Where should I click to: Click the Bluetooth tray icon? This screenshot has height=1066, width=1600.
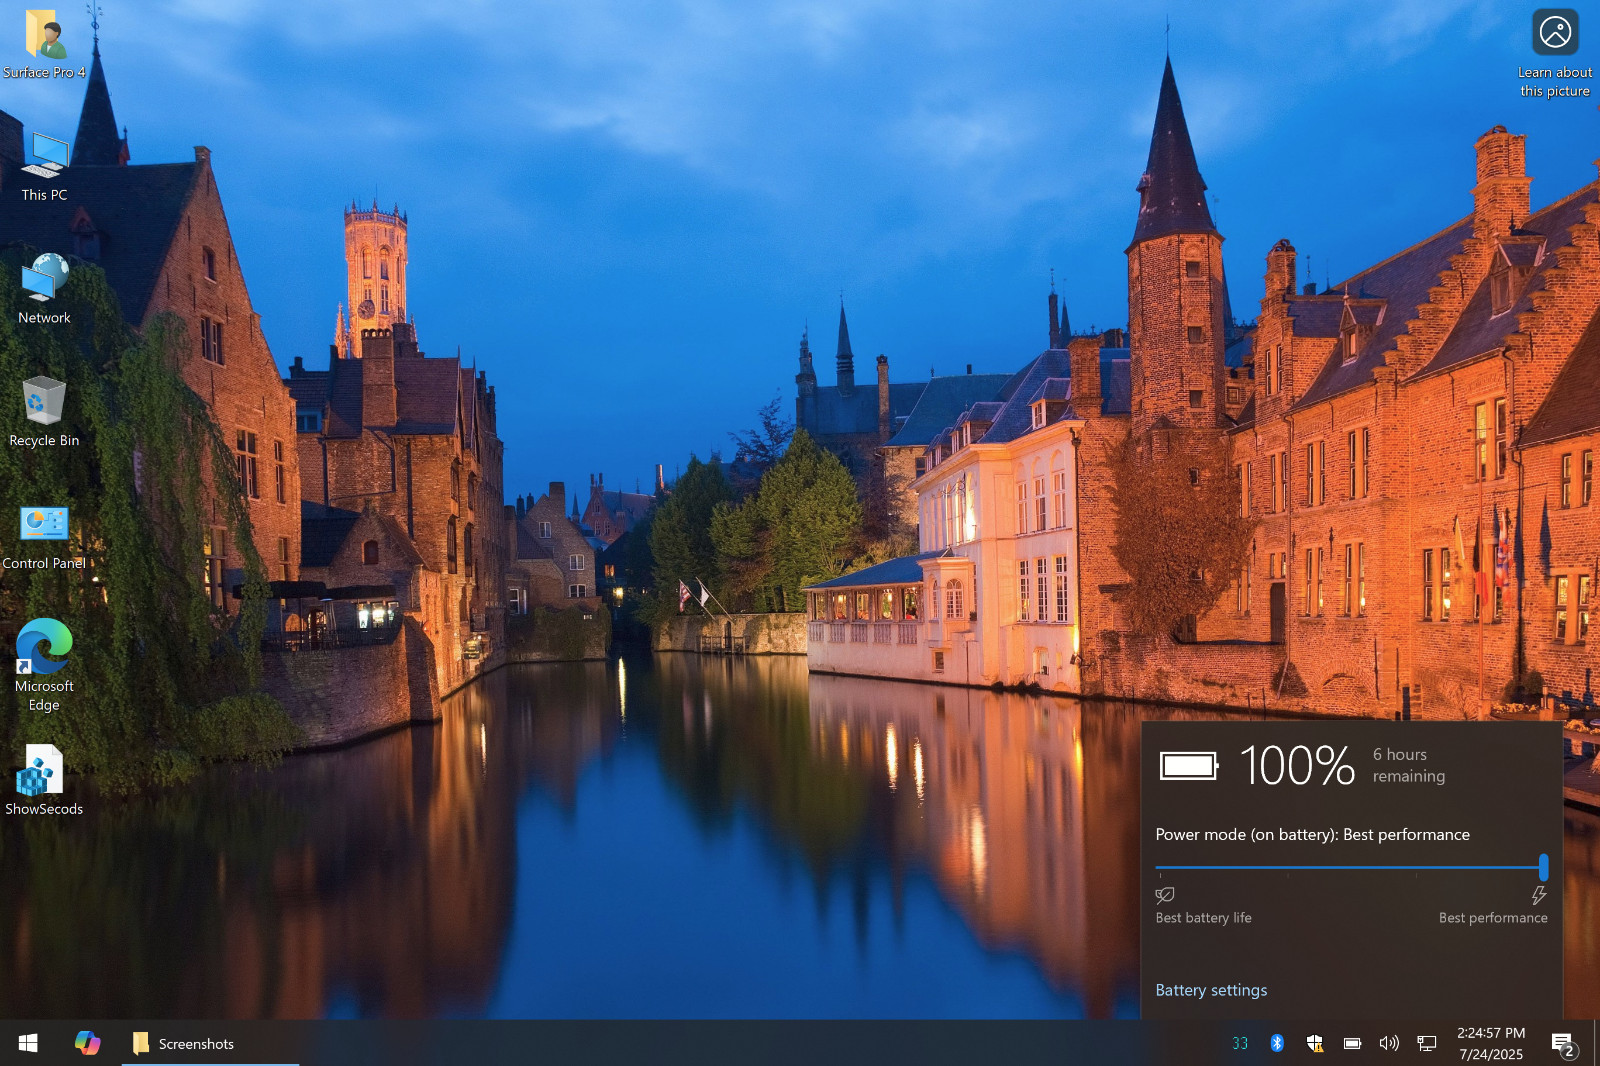[1277, 1043]
